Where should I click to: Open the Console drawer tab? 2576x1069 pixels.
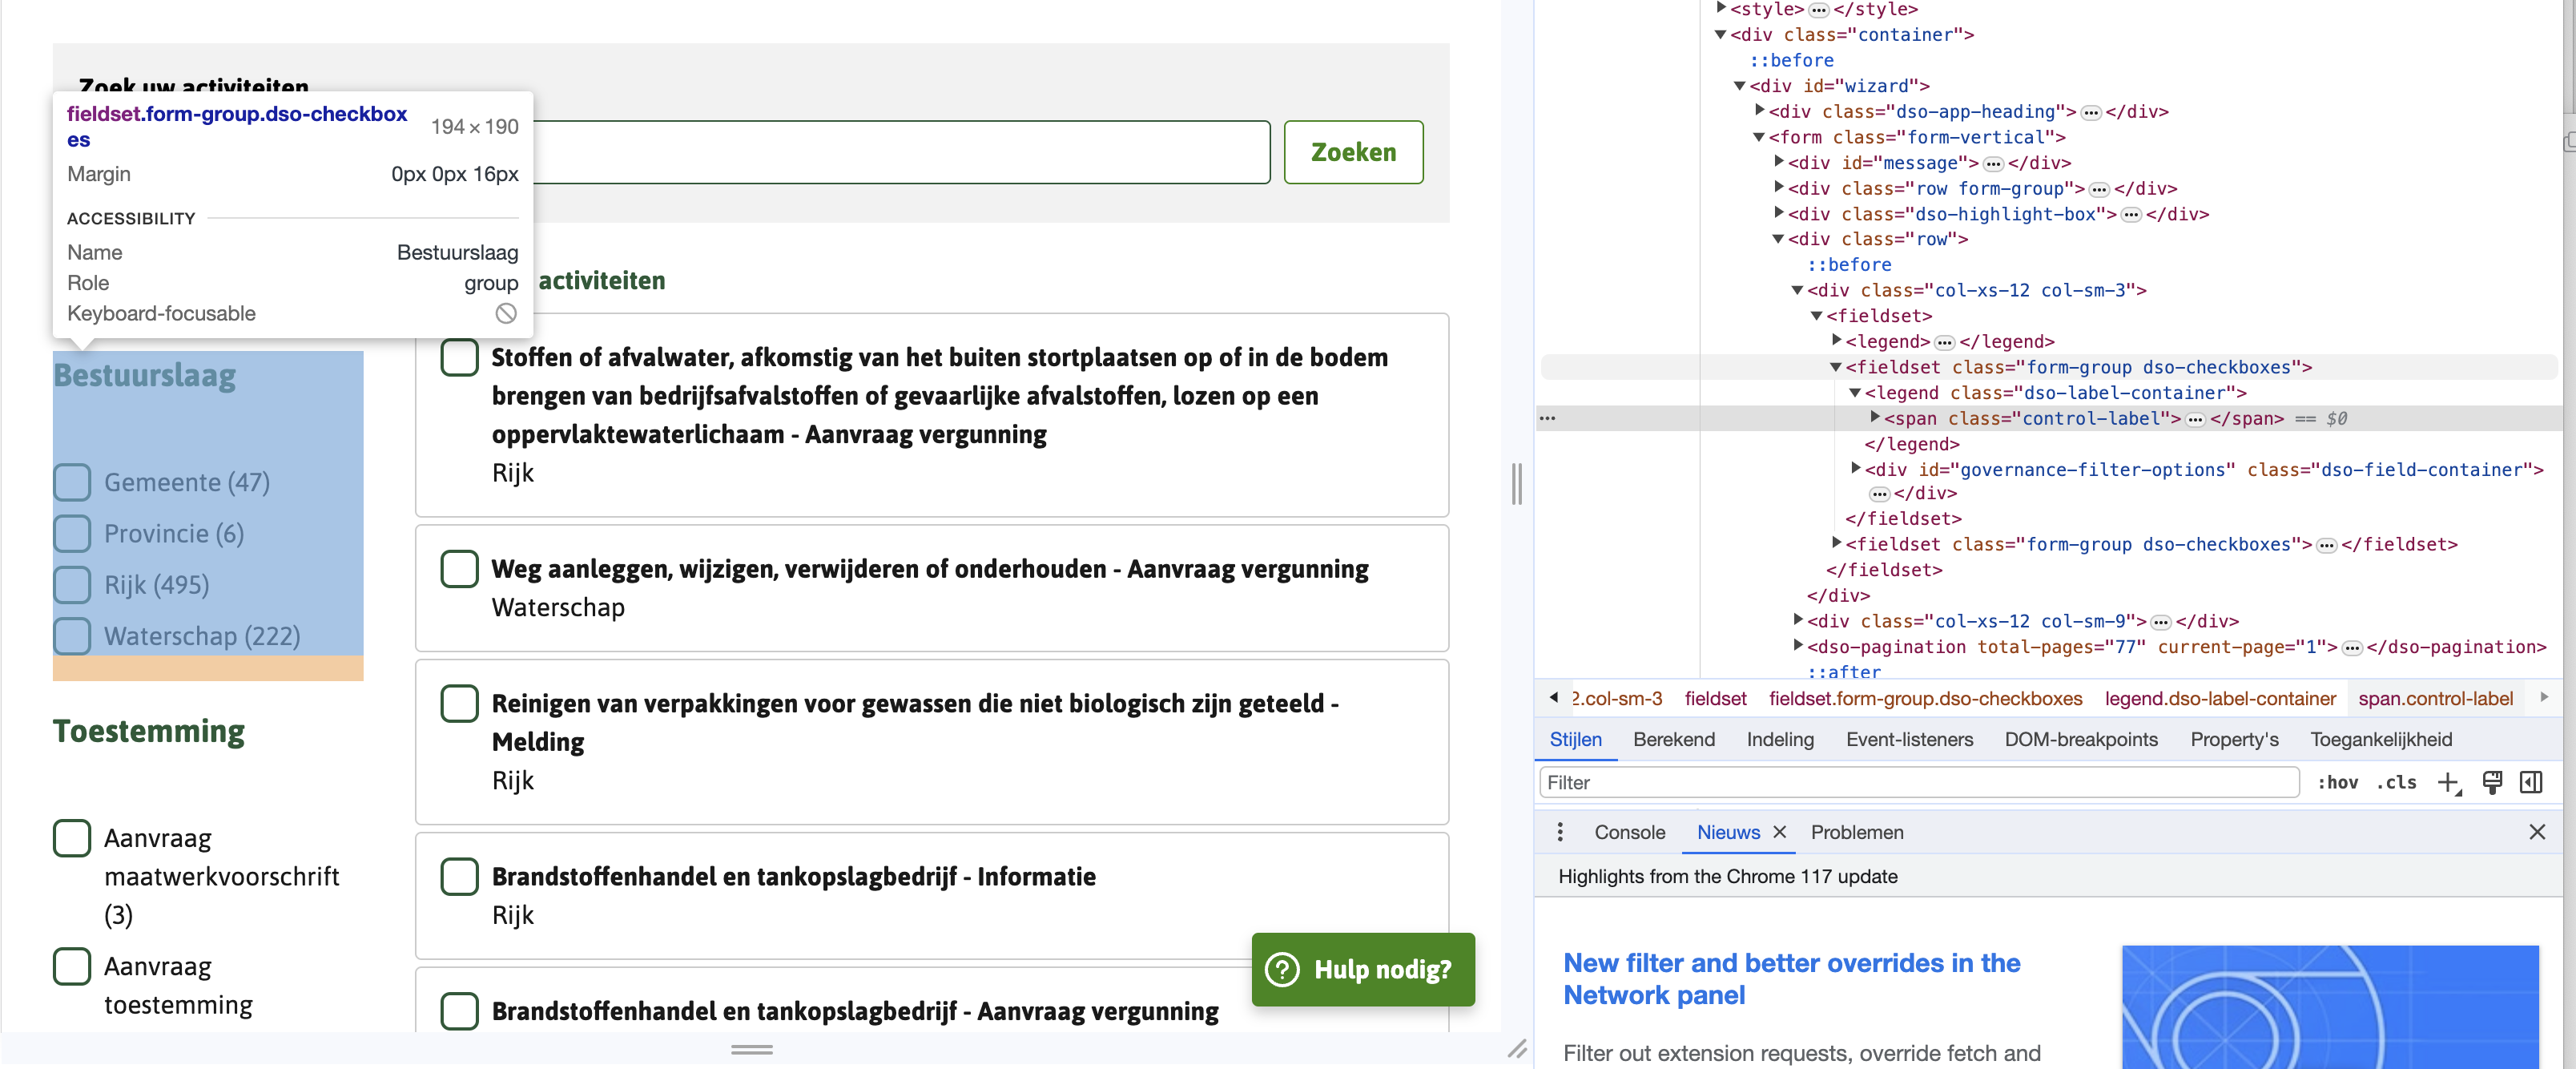point(1629,832)
